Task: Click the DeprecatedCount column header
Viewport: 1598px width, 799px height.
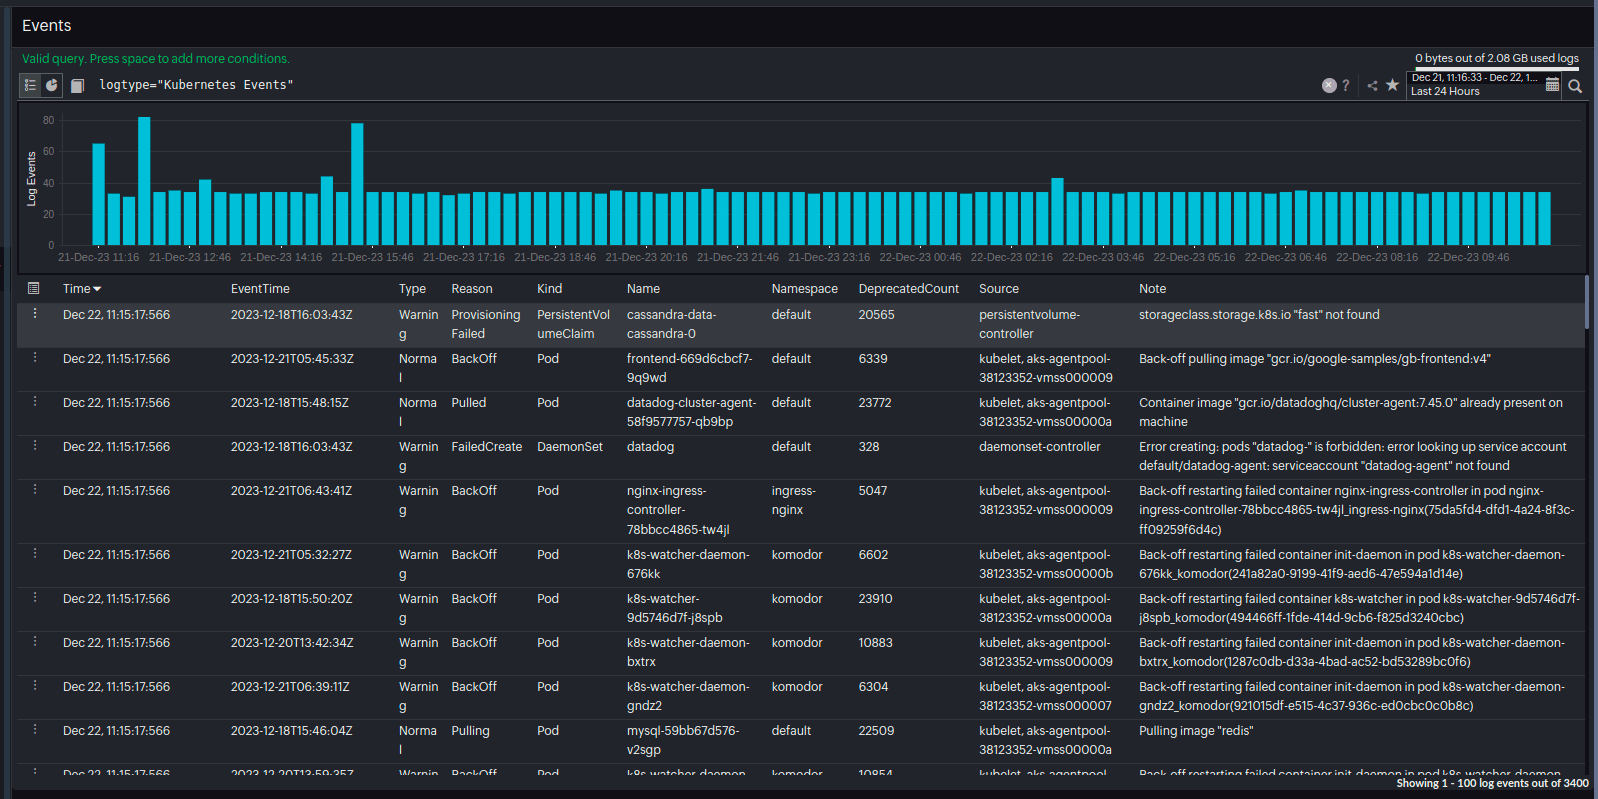Action: pos(908,289)
